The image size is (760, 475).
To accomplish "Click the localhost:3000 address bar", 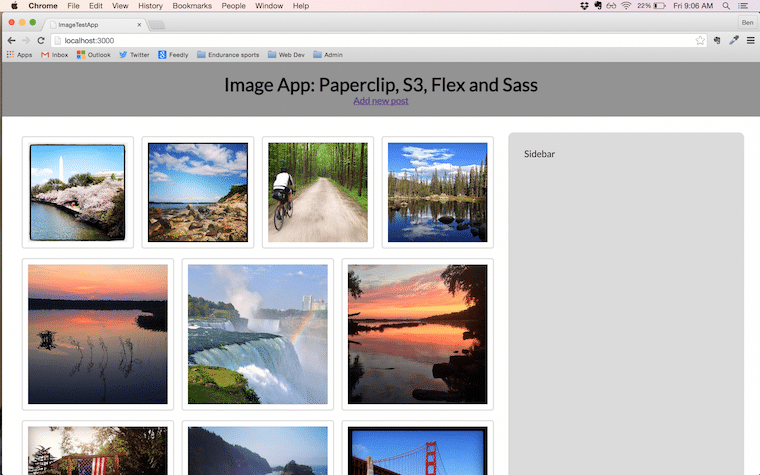I will click(x=378, y=40).
